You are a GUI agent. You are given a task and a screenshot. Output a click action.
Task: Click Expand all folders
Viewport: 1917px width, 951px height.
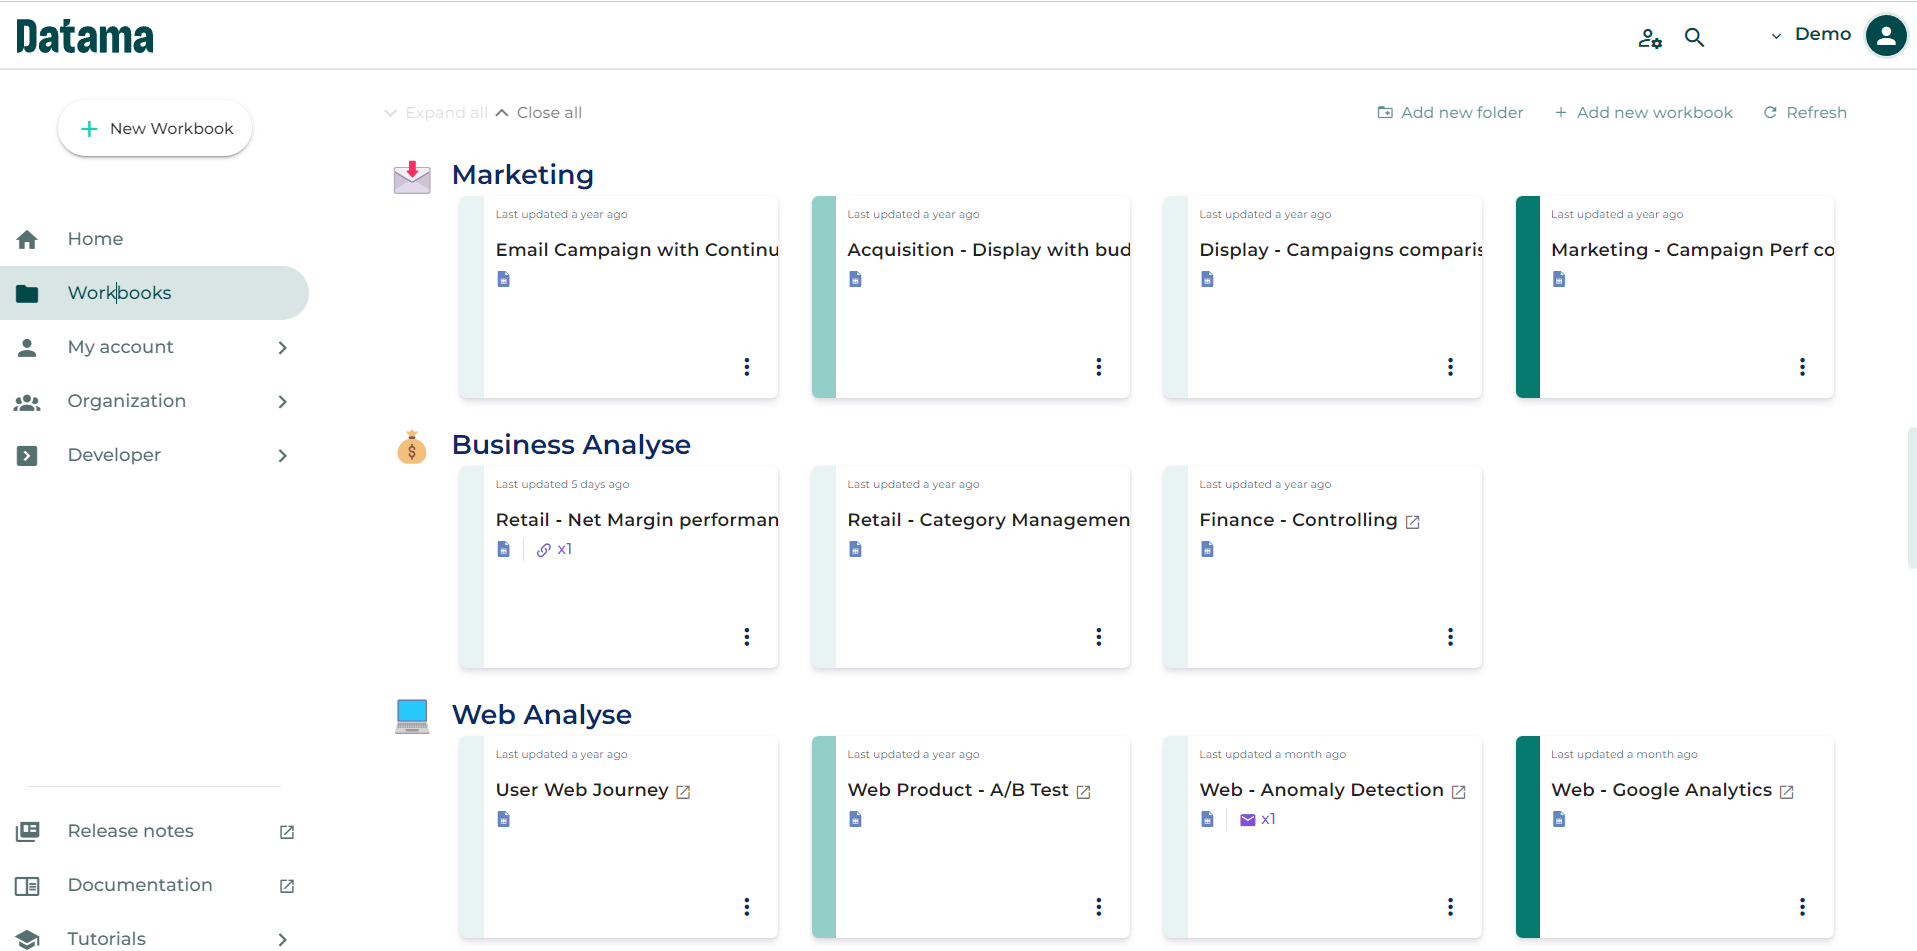(x=436, y=113)
